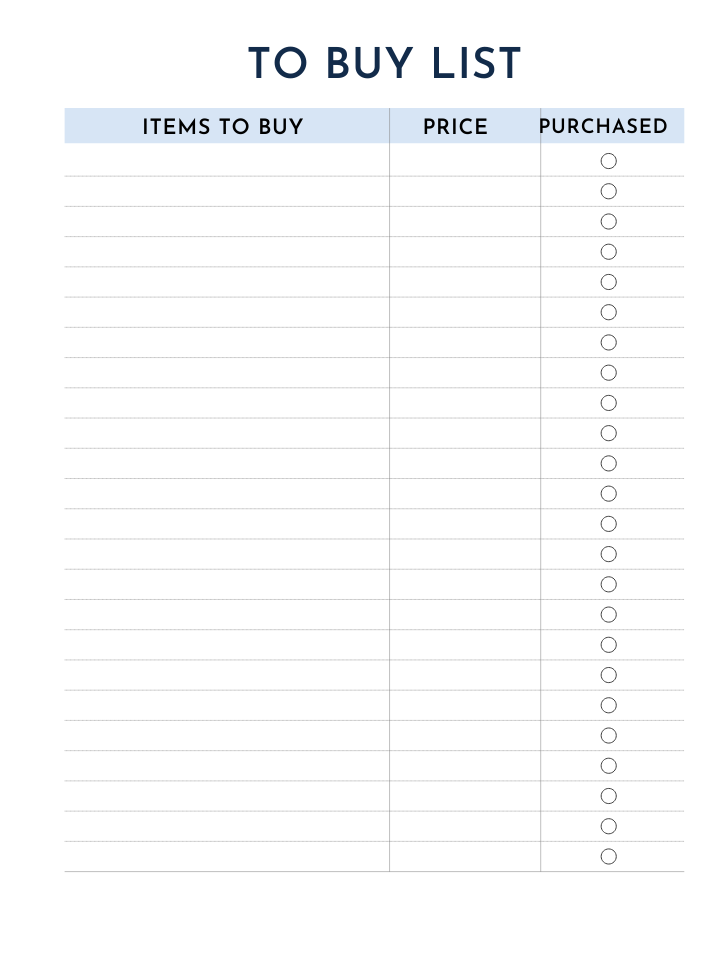Mark the twelfth Purchased circle
The image size is (720, 960).
608,493
